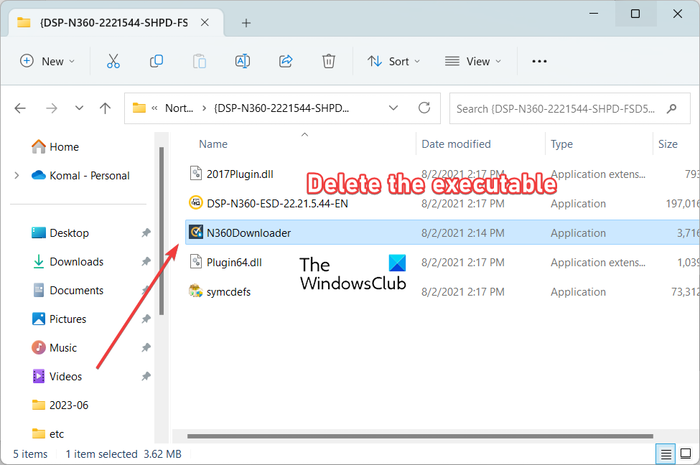Unpin Pictures from quick access

tap(146, 319)
